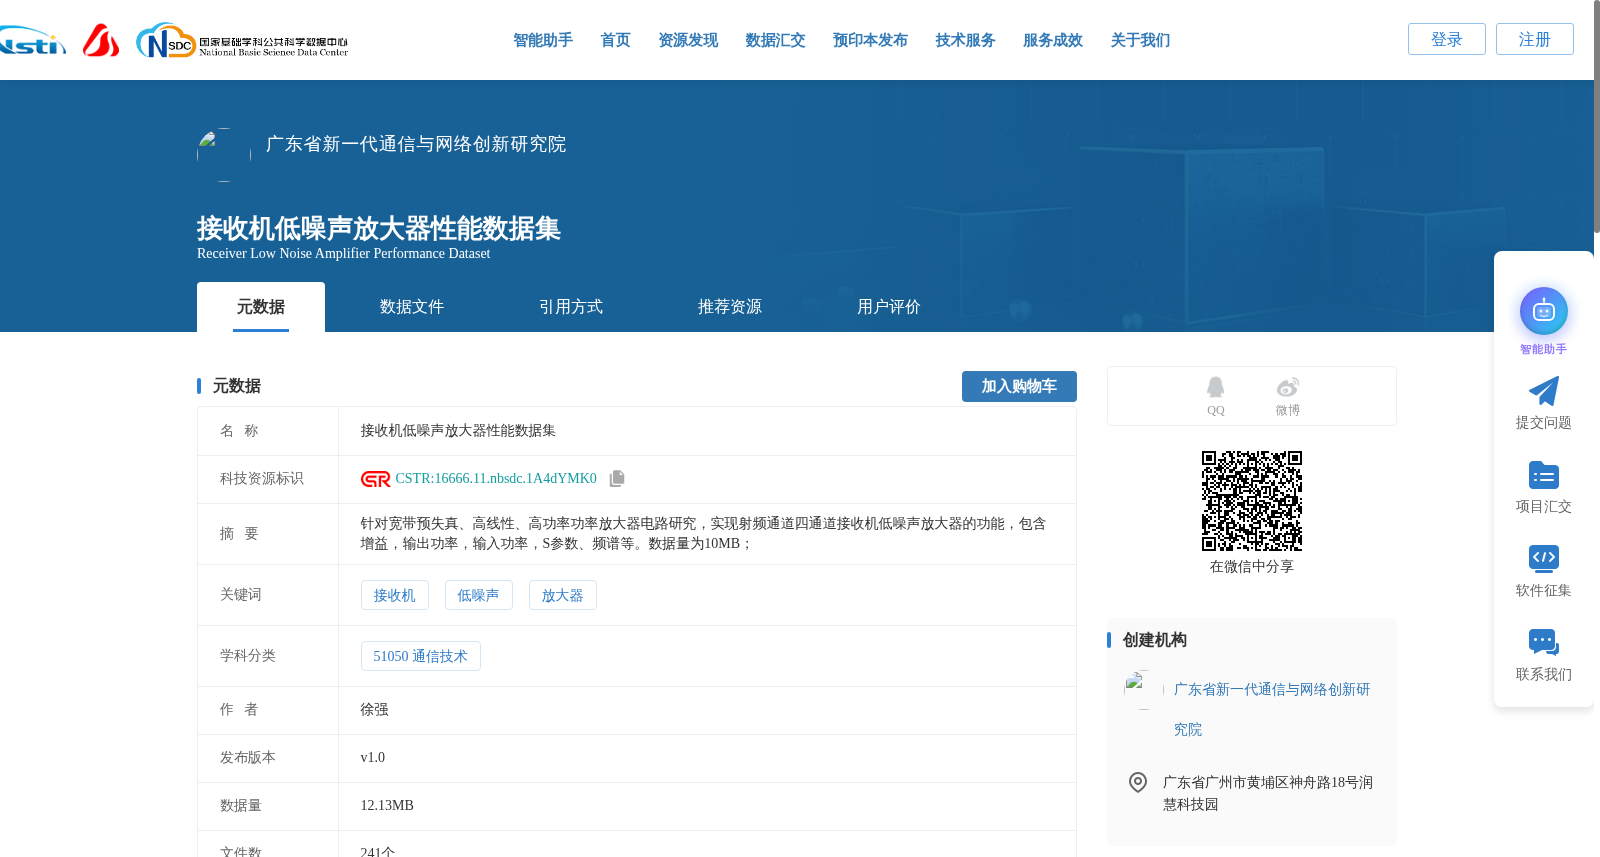Click the 51050 通信技术 subject tag
Viewport: 1600px width, 857px height.
(420, 656)
